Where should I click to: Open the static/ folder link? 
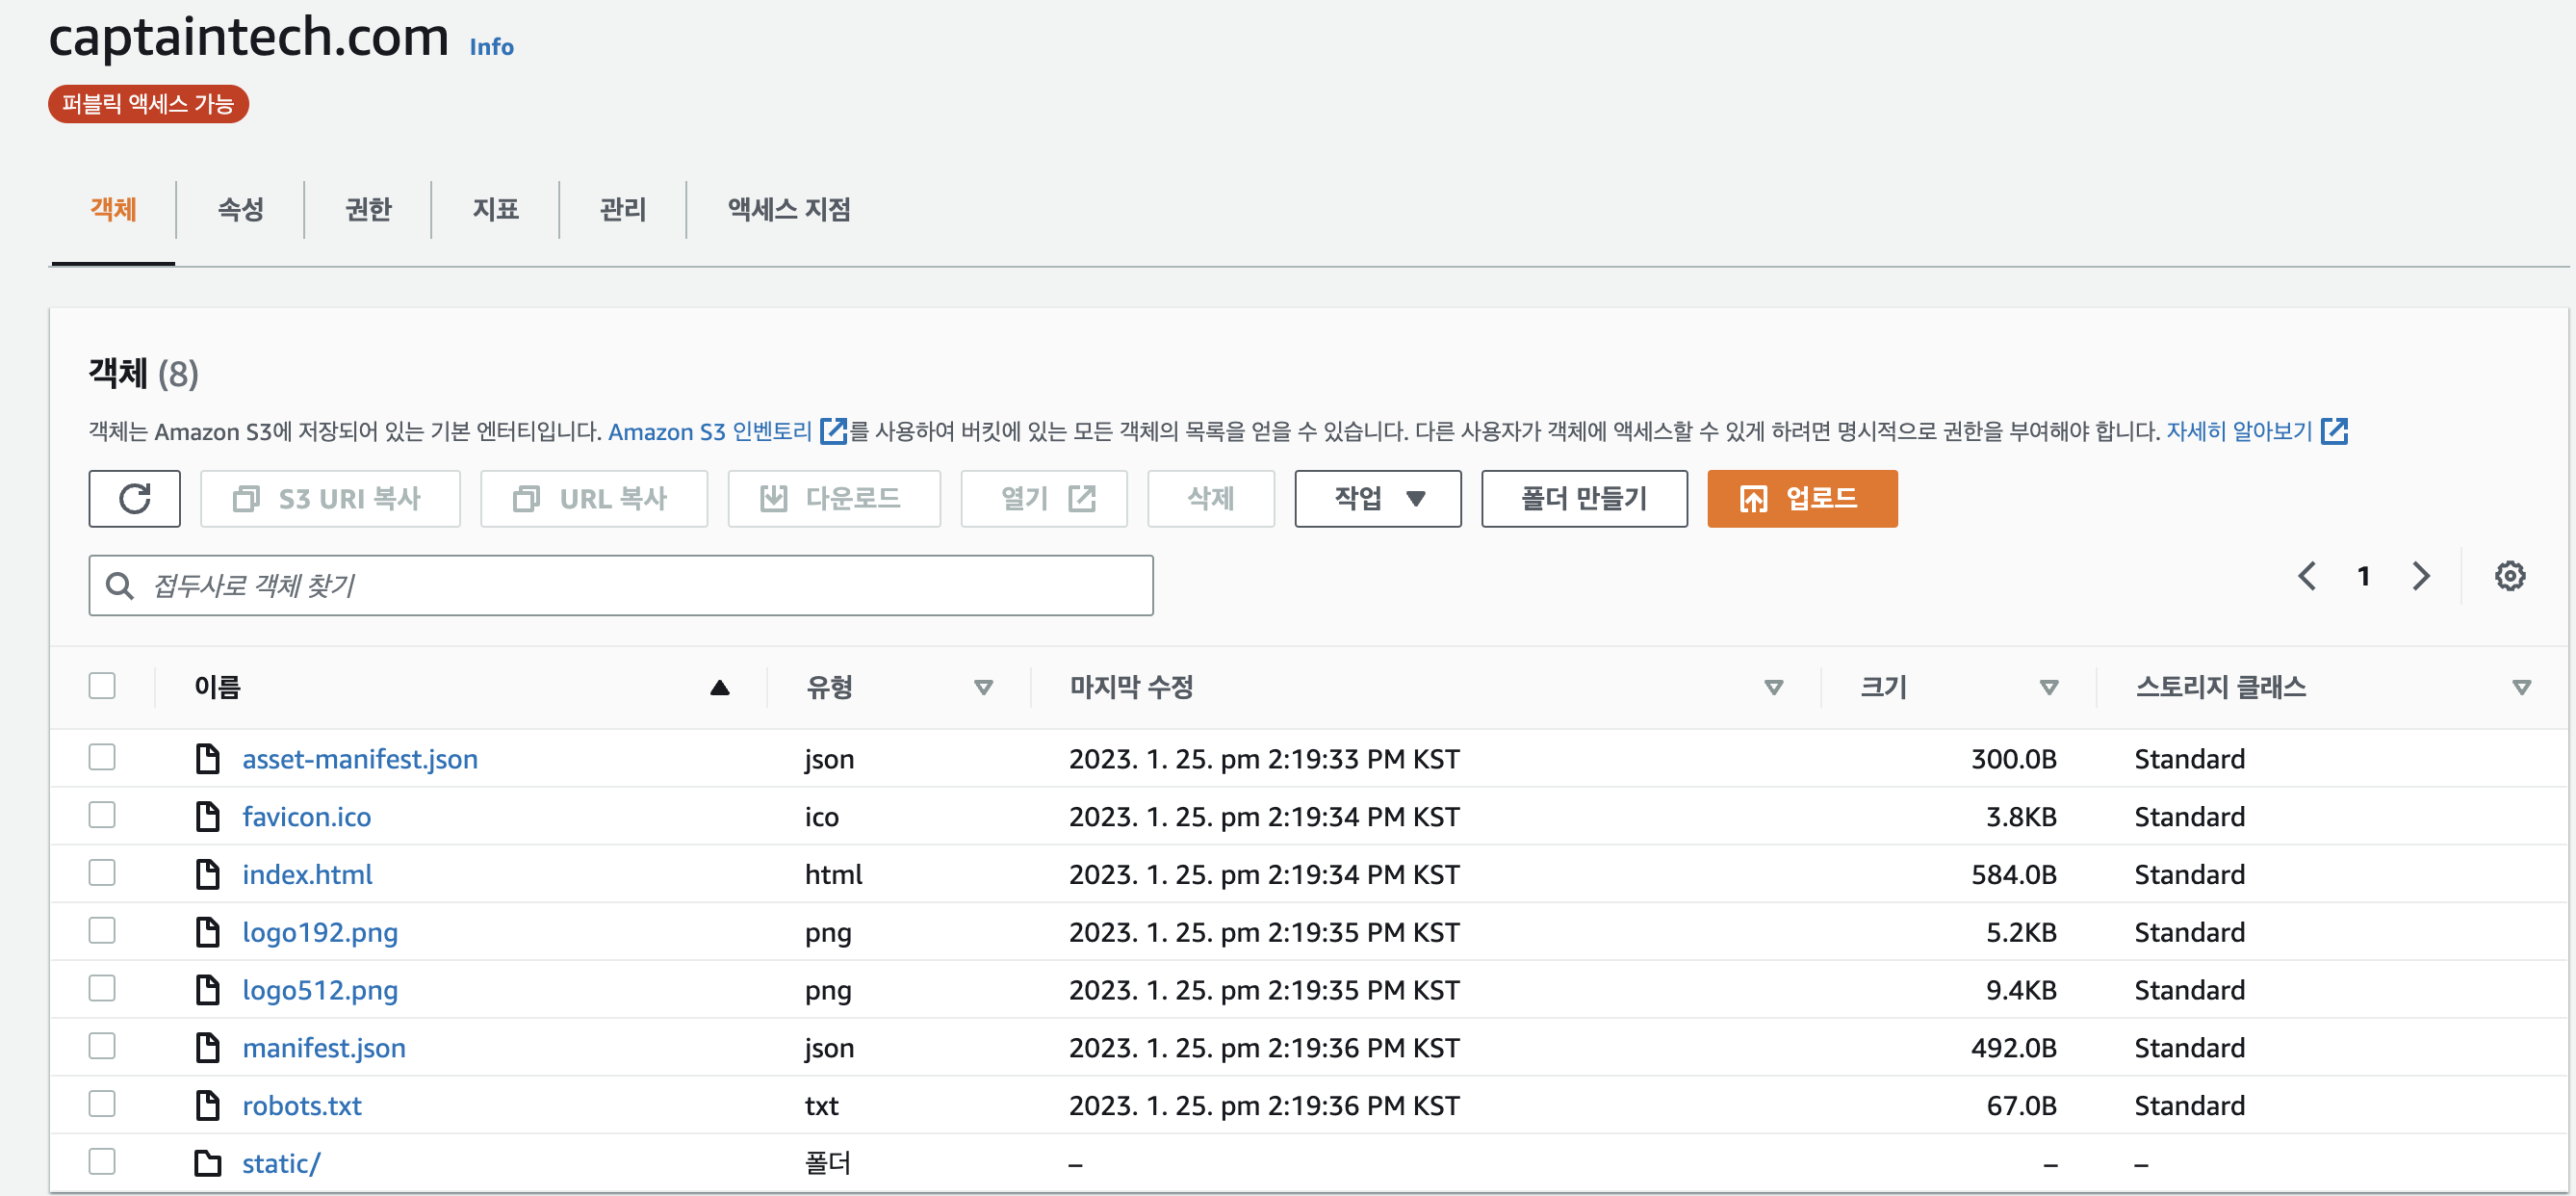point(281,1163)
